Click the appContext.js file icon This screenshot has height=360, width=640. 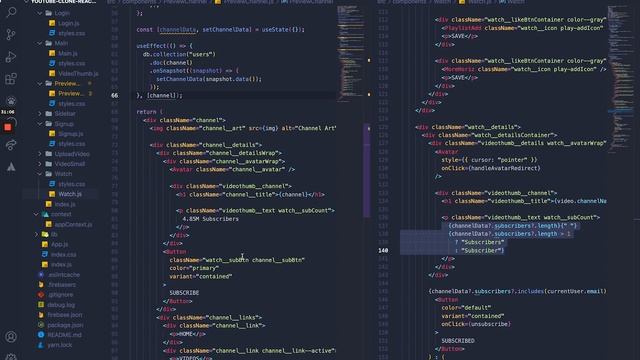(x=49, y=224)
